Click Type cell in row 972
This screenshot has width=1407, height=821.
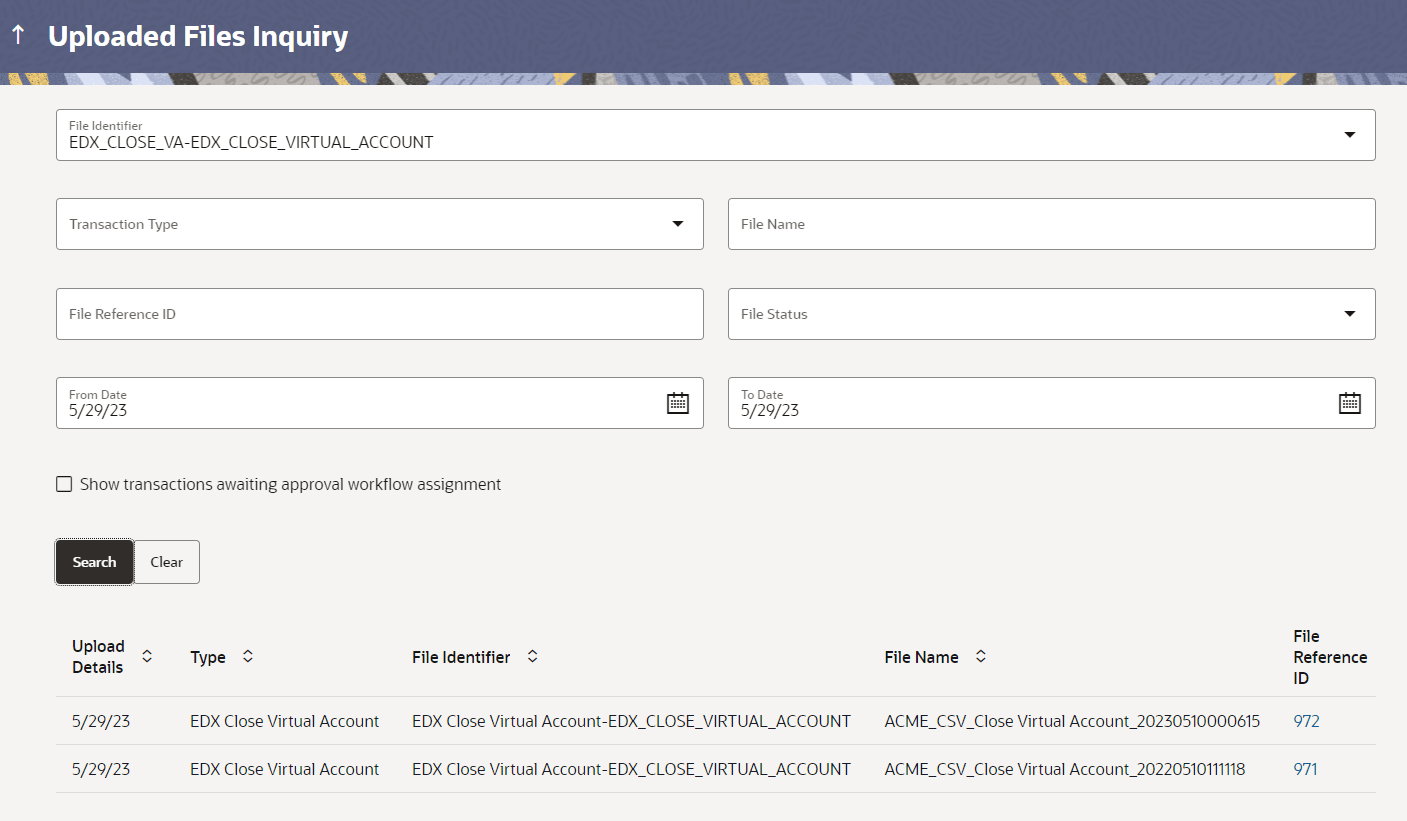click(x=285, y=721)
